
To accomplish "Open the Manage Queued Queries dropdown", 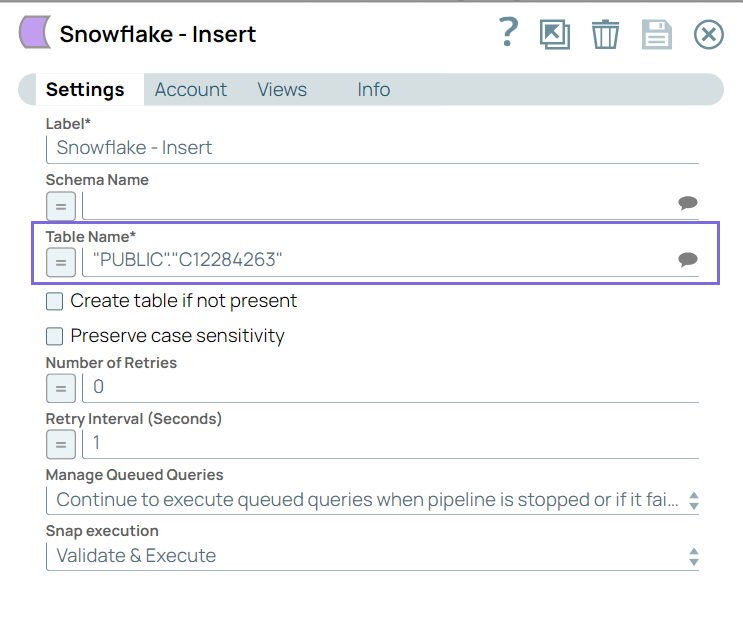I will 372,500.
